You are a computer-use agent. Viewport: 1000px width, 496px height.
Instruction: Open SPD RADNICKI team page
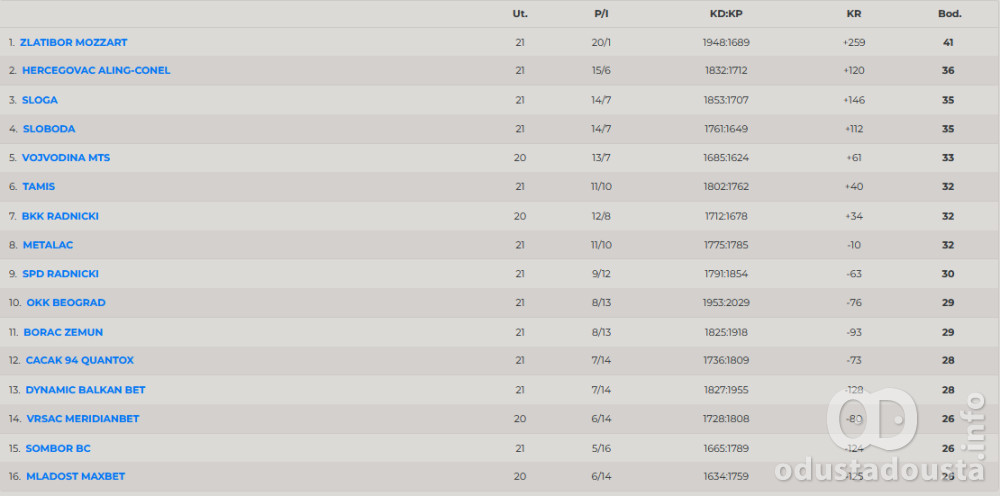(x=60, y=274)
